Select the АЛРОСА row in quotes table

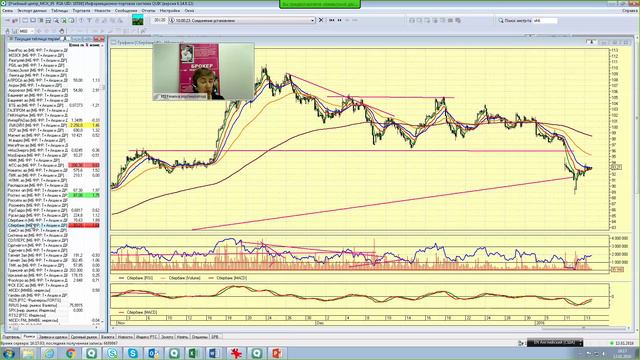pos(53,80)
